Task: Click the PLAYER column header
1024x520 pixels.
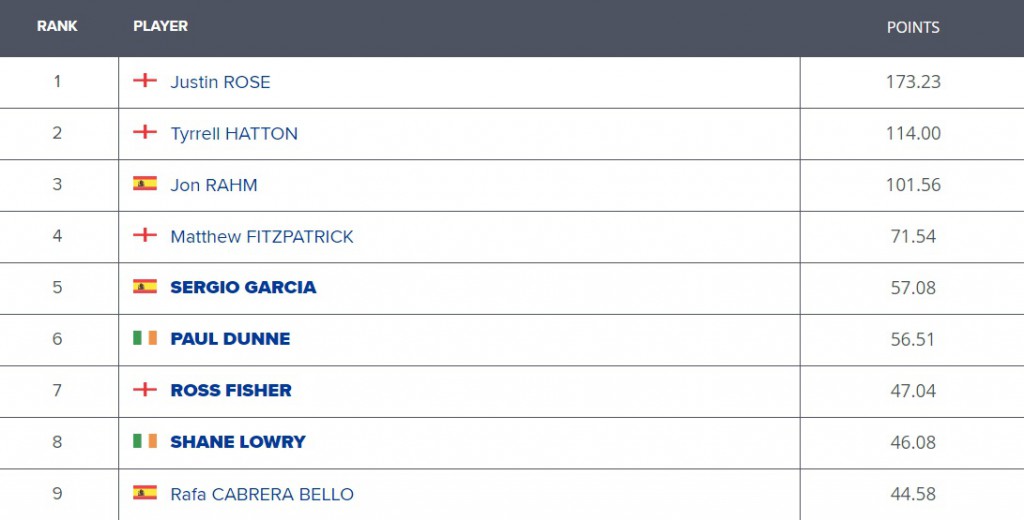Action: 161,26
